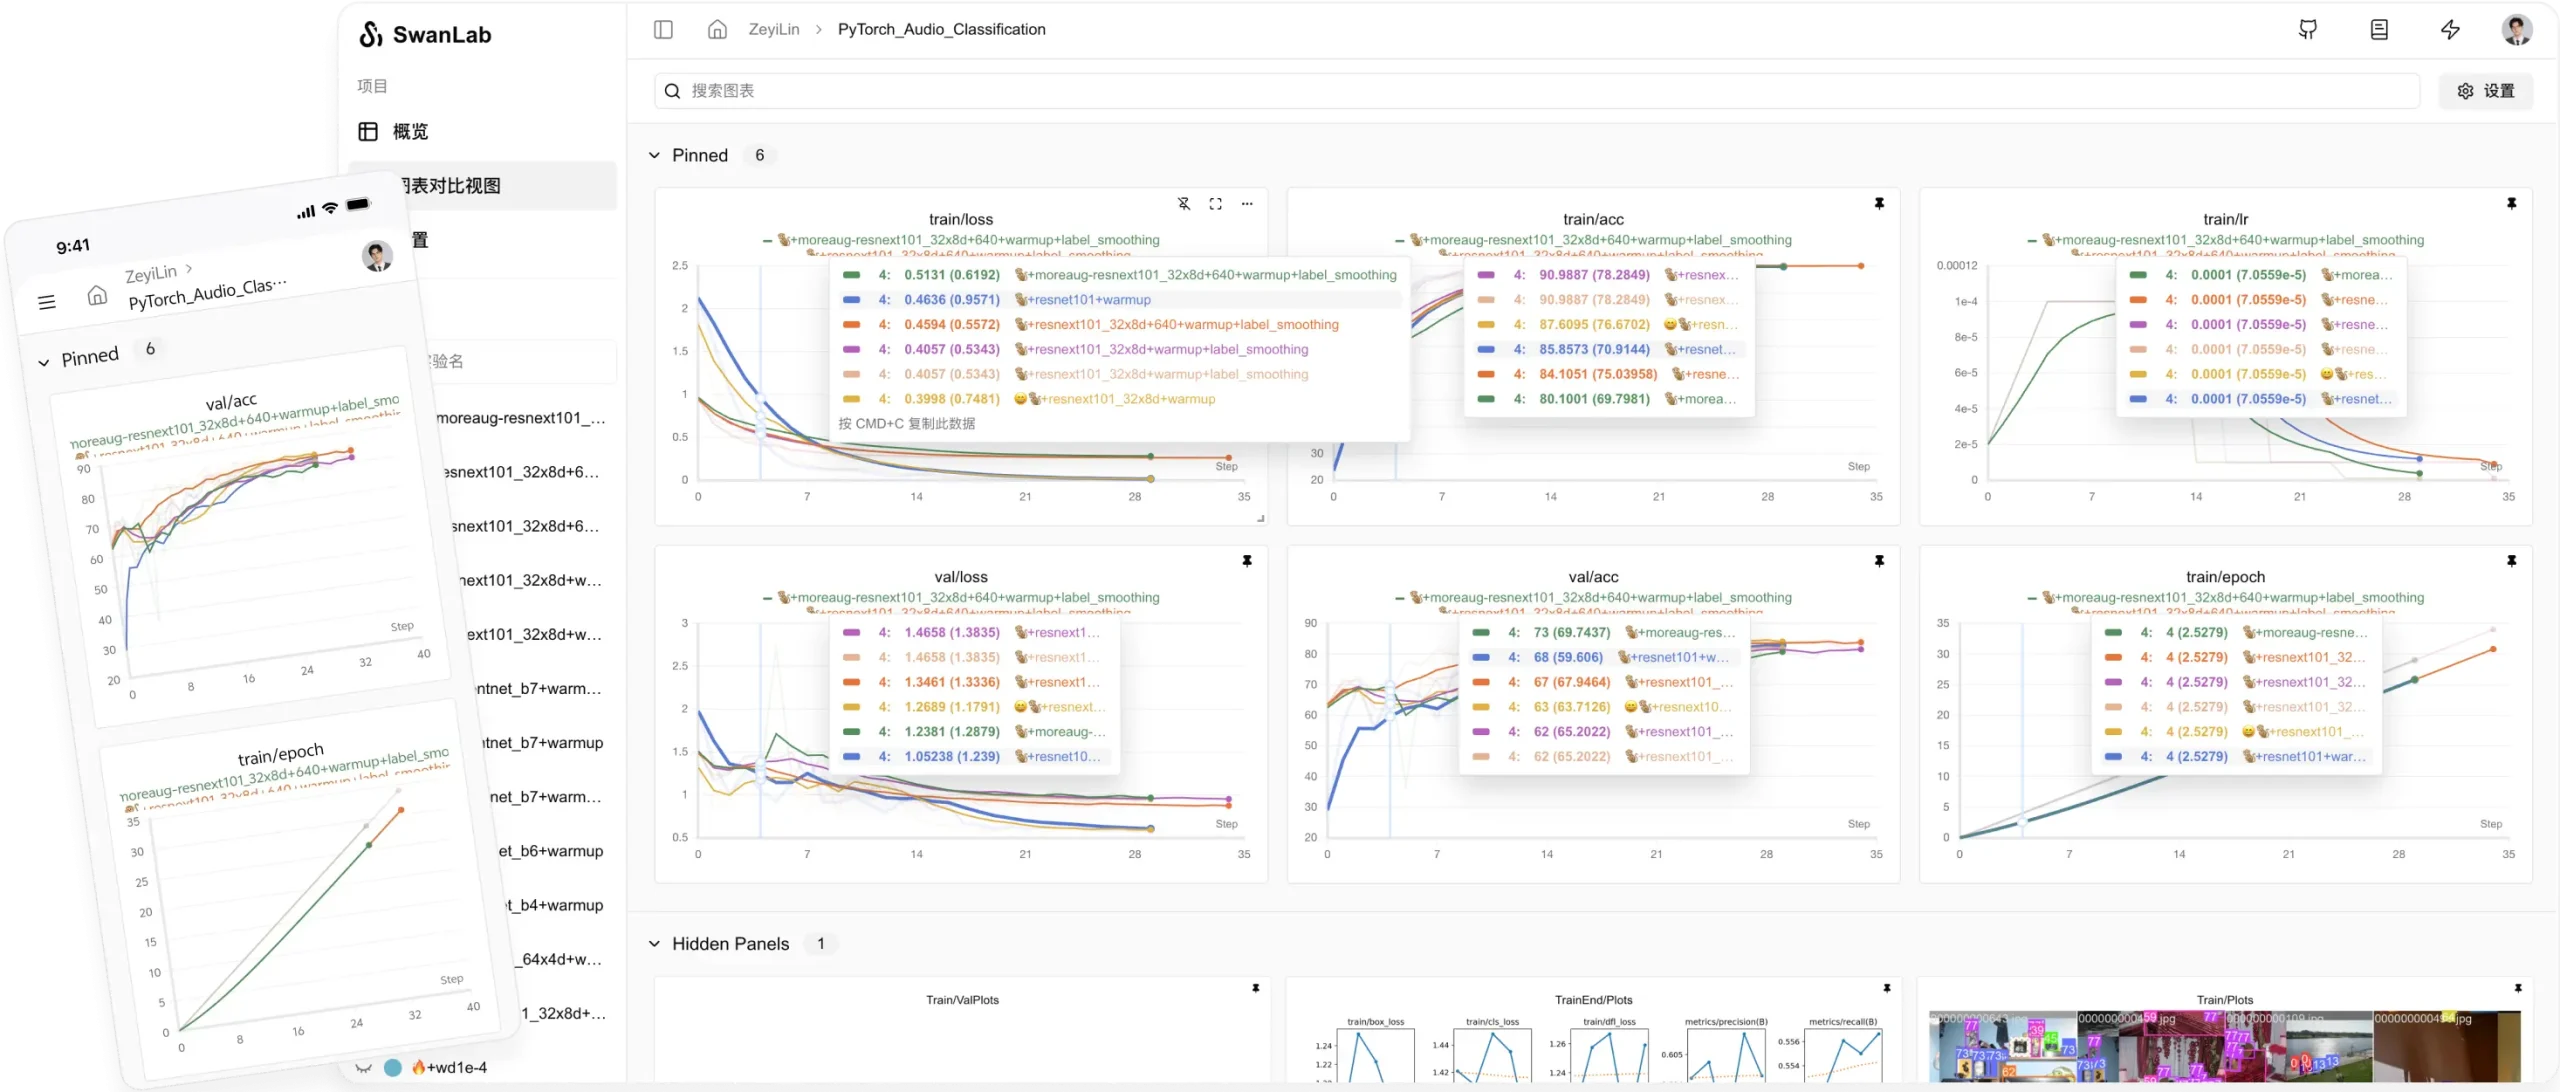Pin the Train/ValPlots hidden panel

(x=1256, y=988)
